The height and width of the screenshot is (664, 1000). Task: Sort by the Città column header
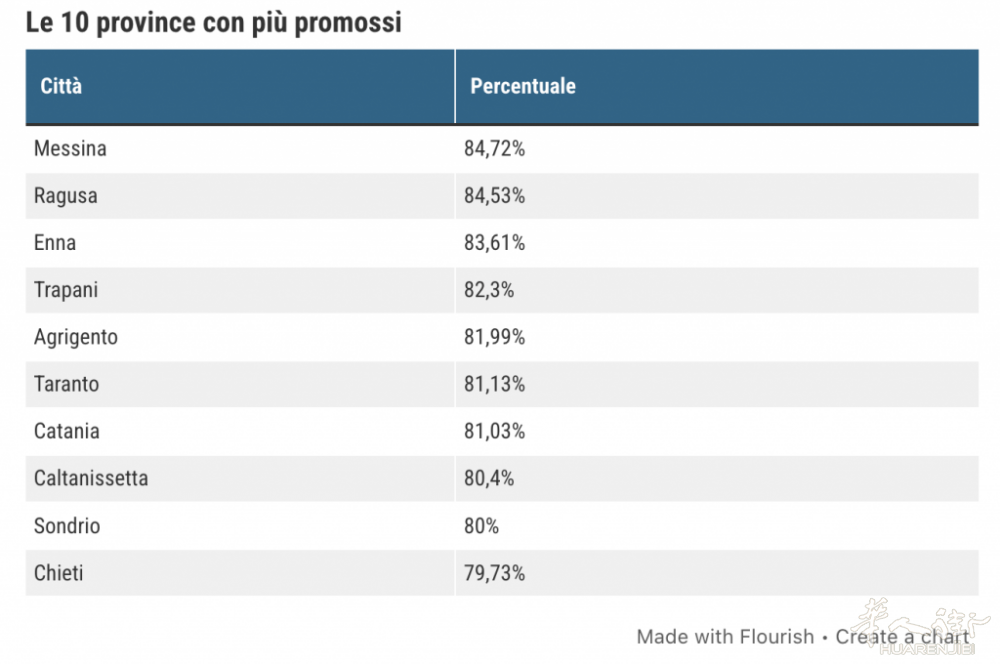61,86
